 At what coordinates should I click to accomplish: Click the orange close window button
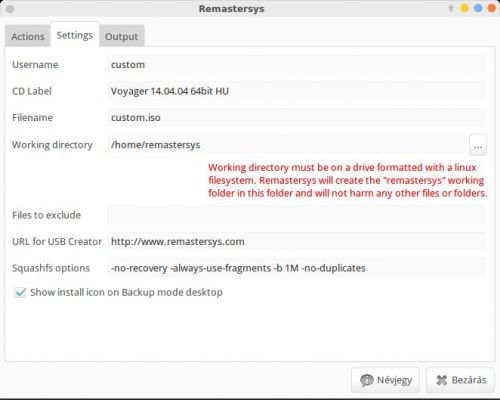click(492, 8)
